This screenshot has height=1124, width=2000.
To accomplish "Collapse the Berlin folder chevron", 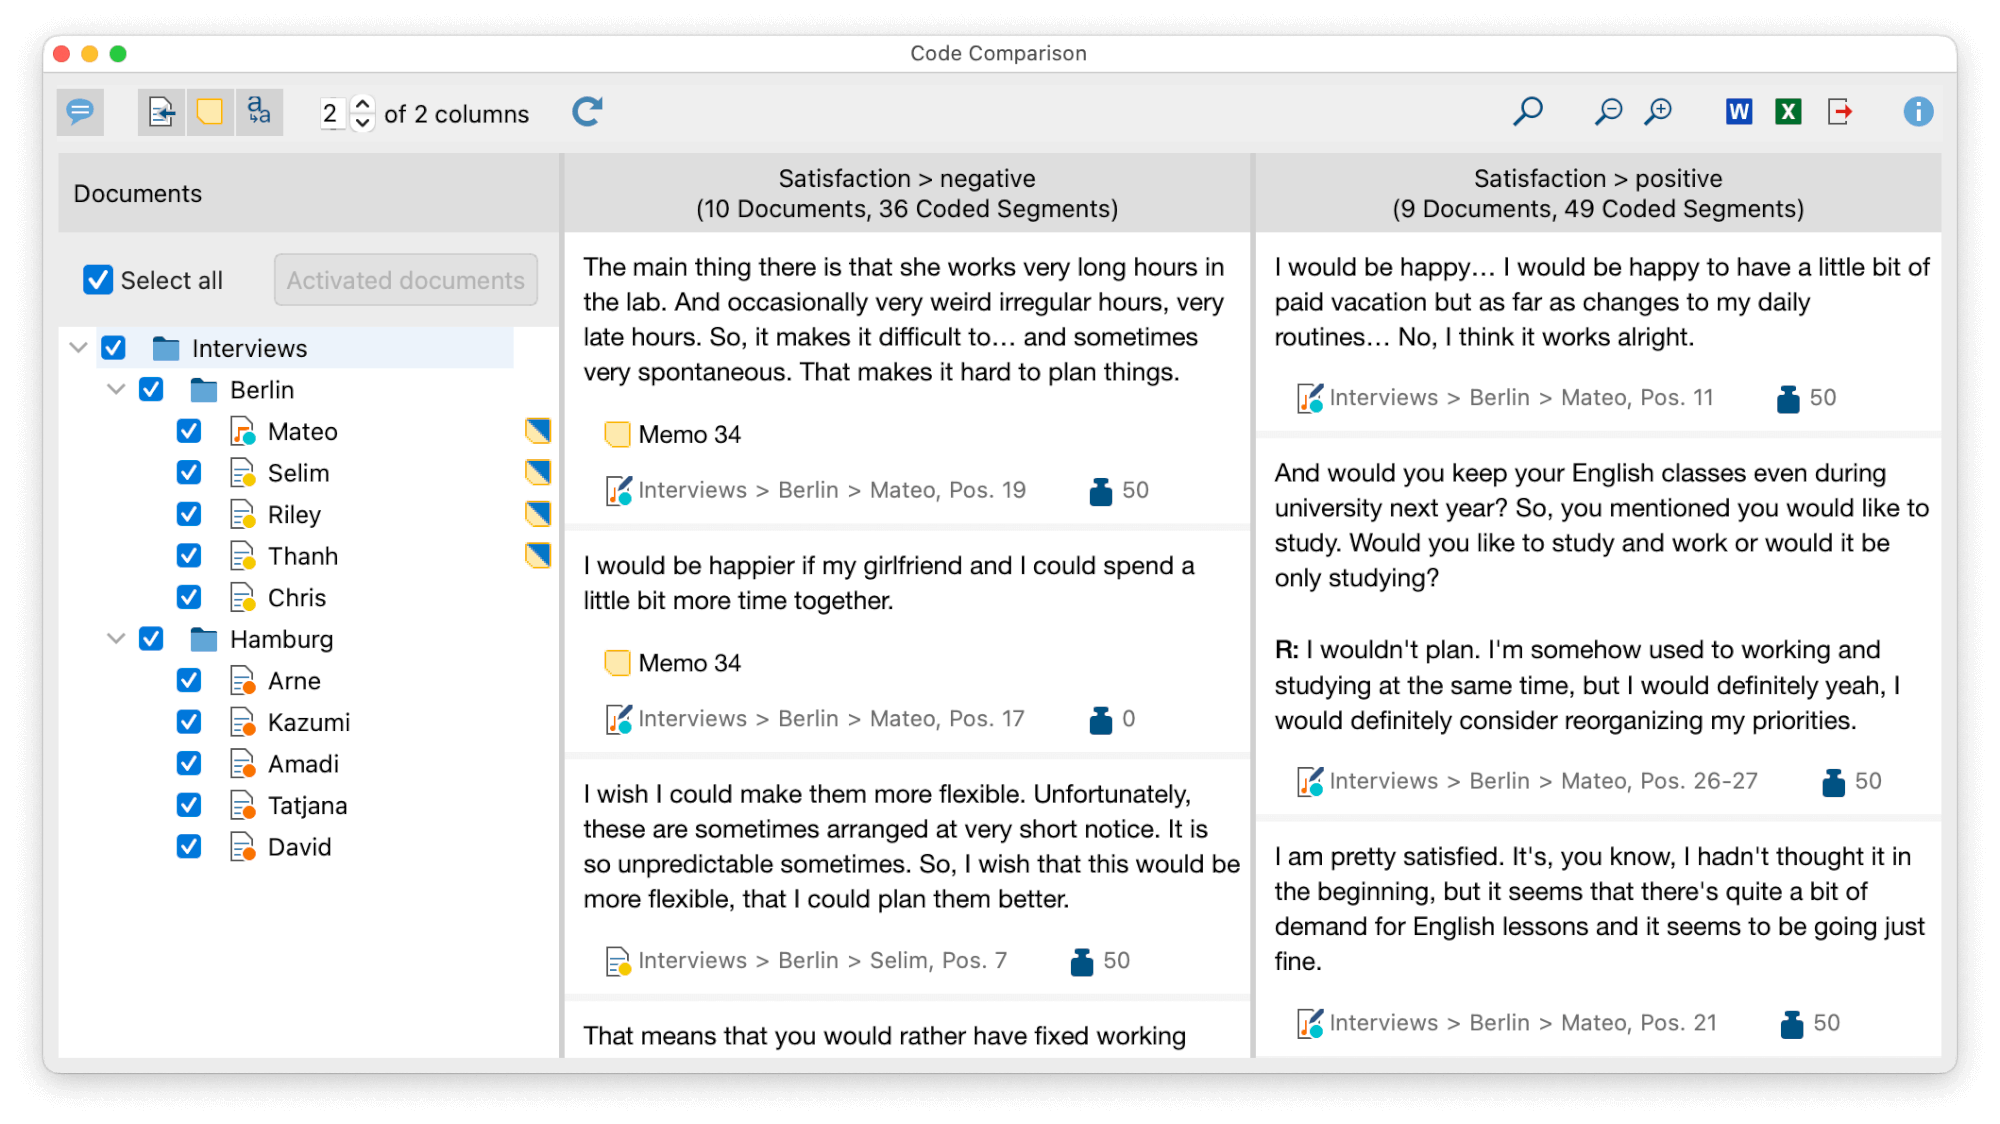I will point(115,389).
